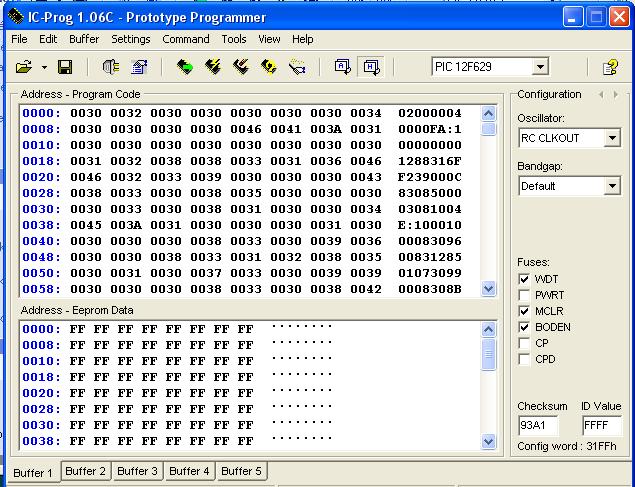This screenshot has width=635, height=487.
Task: Enable the CP code protect checkbox
Action: click(524, 343)
